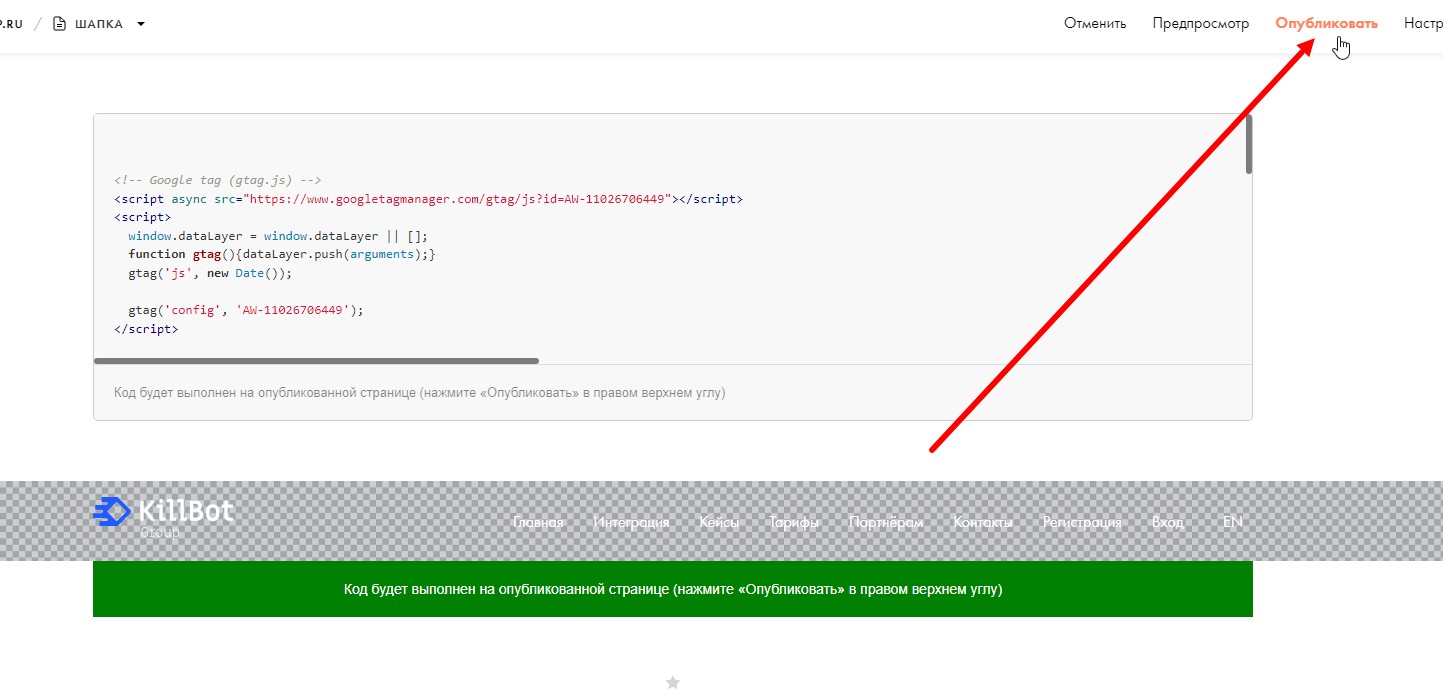This screenshot has height=700, width=1443.
Task: Click the Регистрация link in header
Action: 1082,522
